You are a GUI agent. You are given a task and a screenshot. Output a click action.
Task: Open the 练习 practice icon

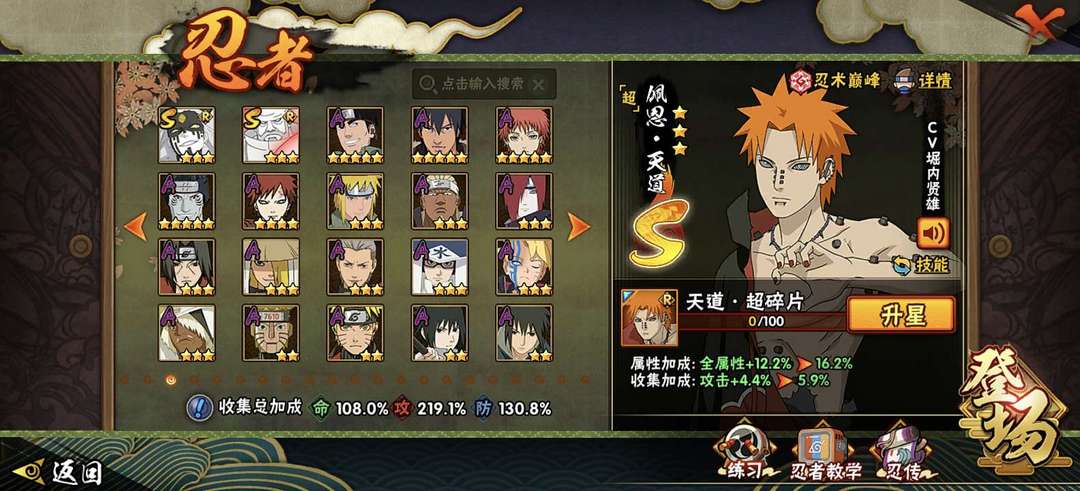point(746,450)
